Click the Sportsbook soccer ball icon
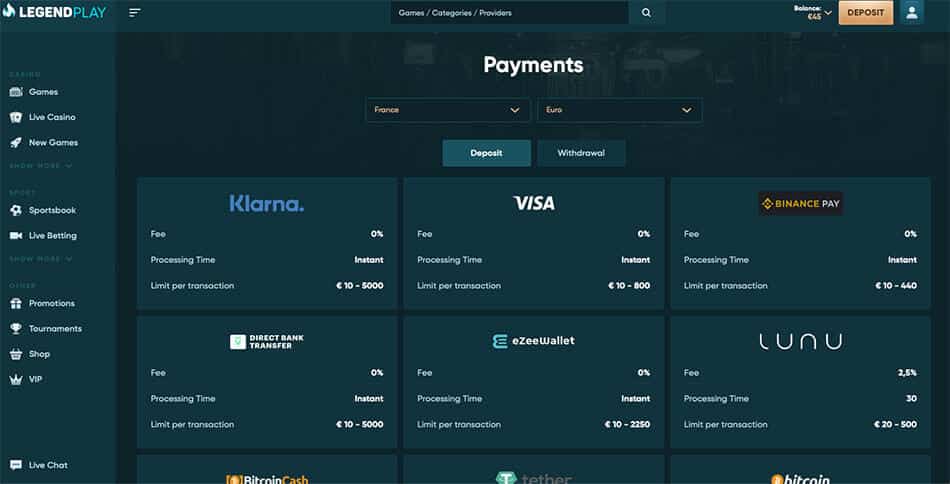This screenshot has height=484, width=950. pos(16,210)
